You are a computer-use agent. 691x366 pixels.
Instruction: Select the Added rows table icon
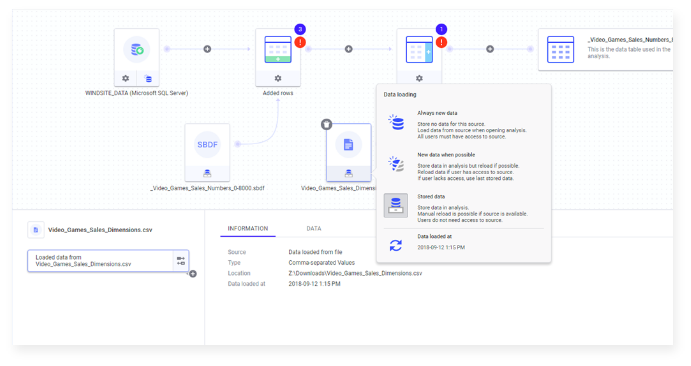point(278,49)
